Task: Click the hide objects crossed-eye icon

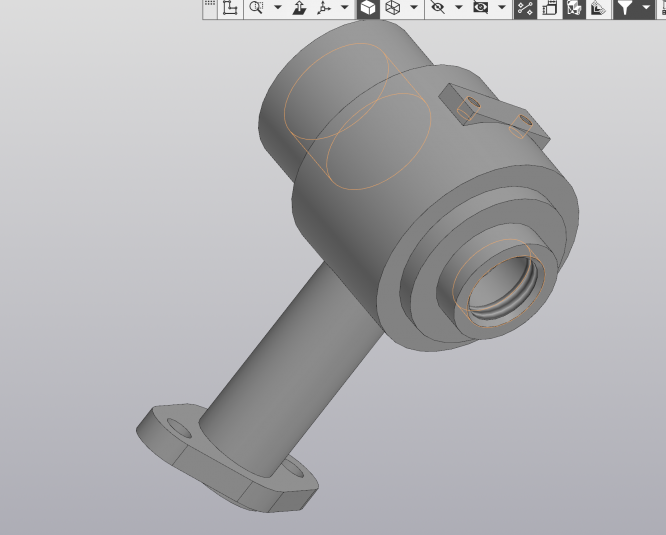Action: click(437, 8)
